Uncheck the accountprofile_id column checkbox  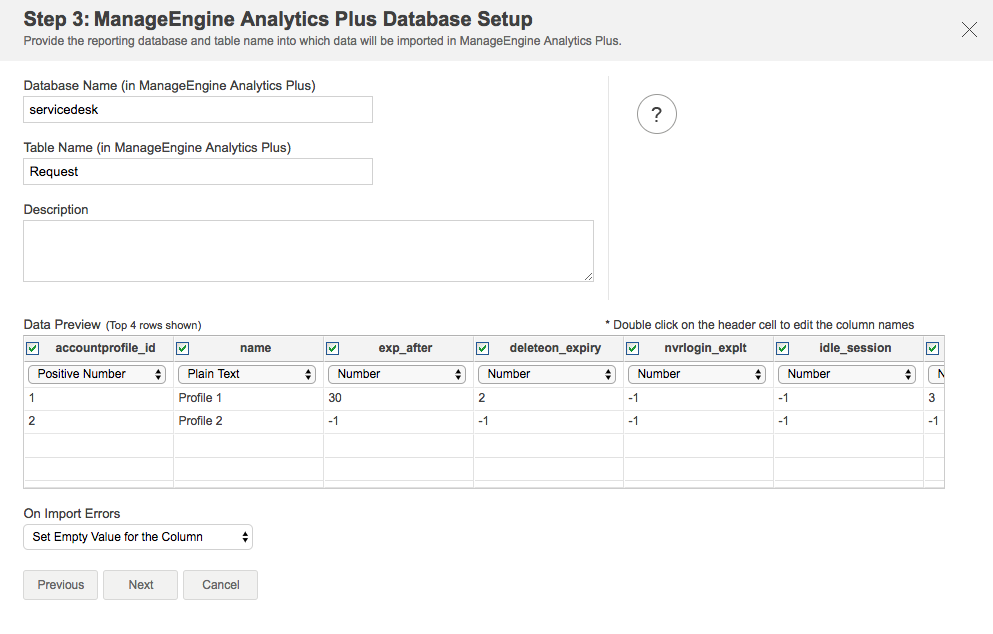(33, 348)
